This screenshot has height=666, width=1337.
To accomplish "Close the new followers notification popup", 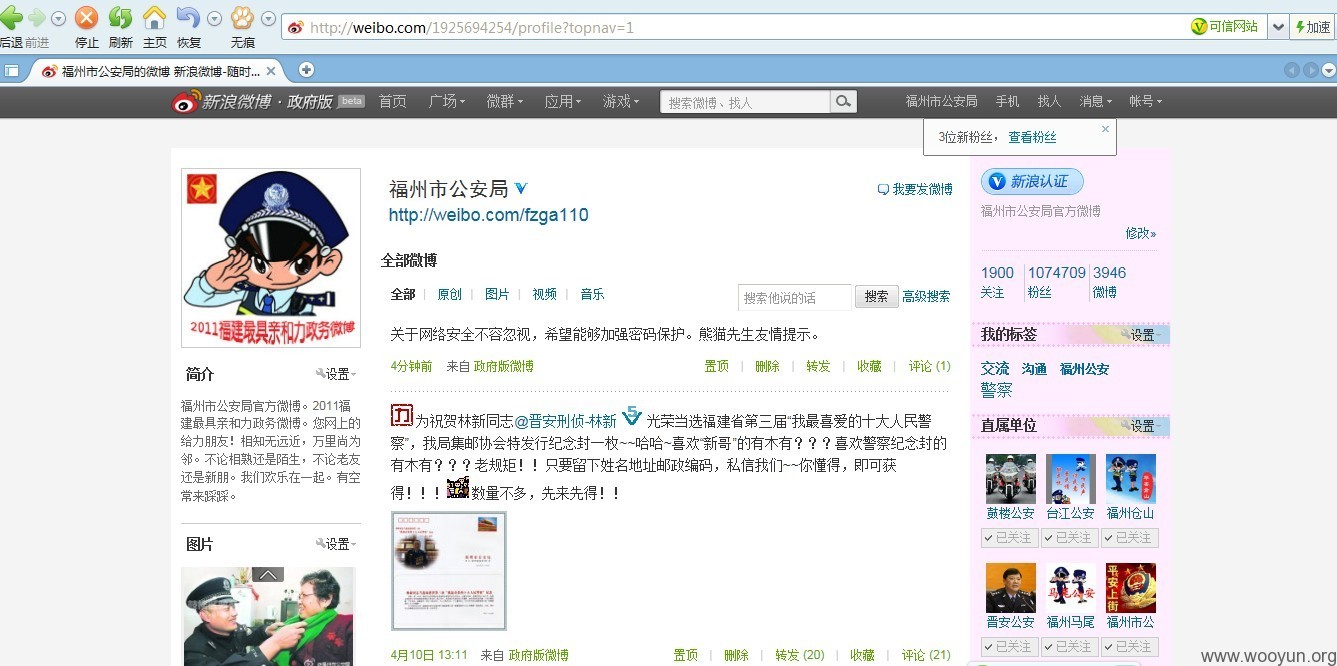I will (x=1105, y=129).
